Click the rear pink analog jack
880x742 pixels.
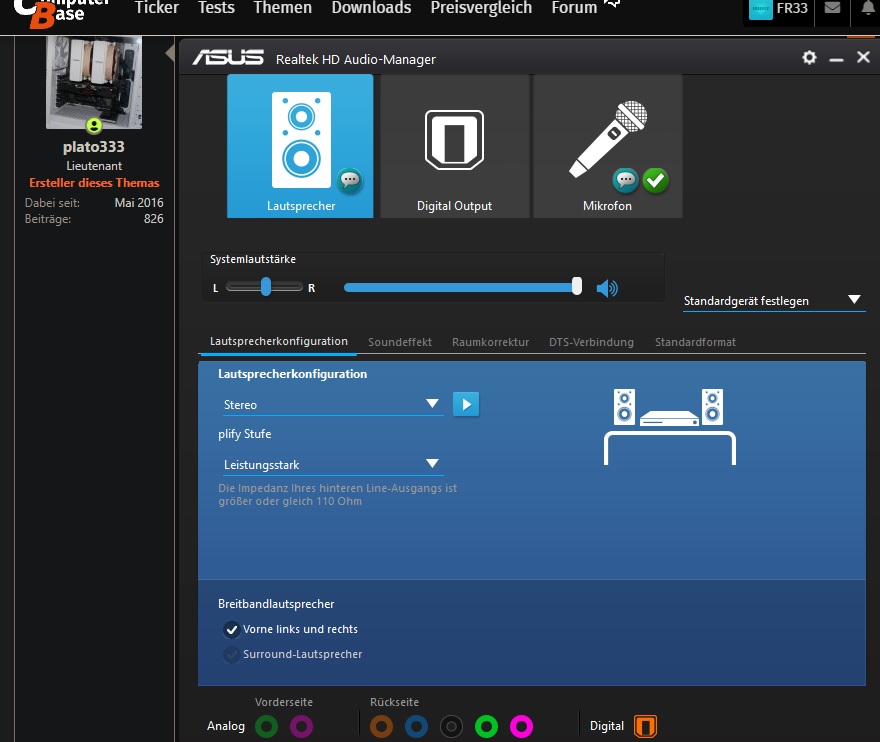click(521, 726)
